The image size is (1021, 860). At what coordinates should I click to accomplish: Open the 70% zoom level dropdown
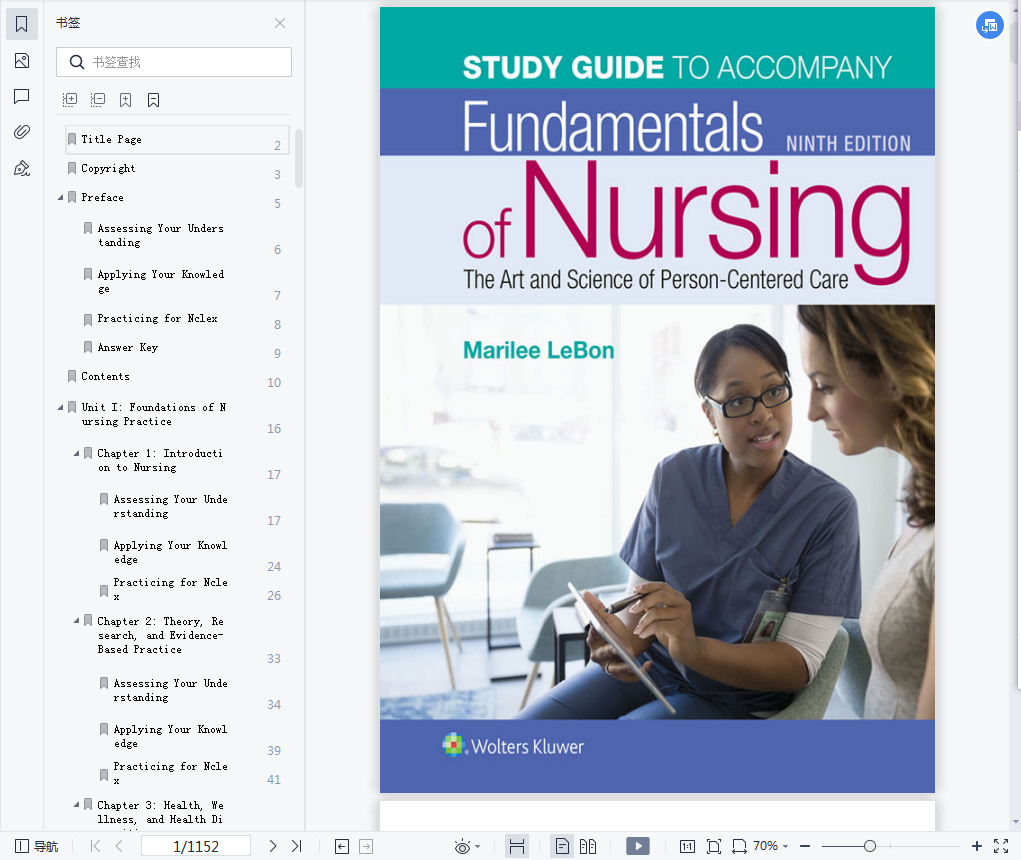pos(770,846)
